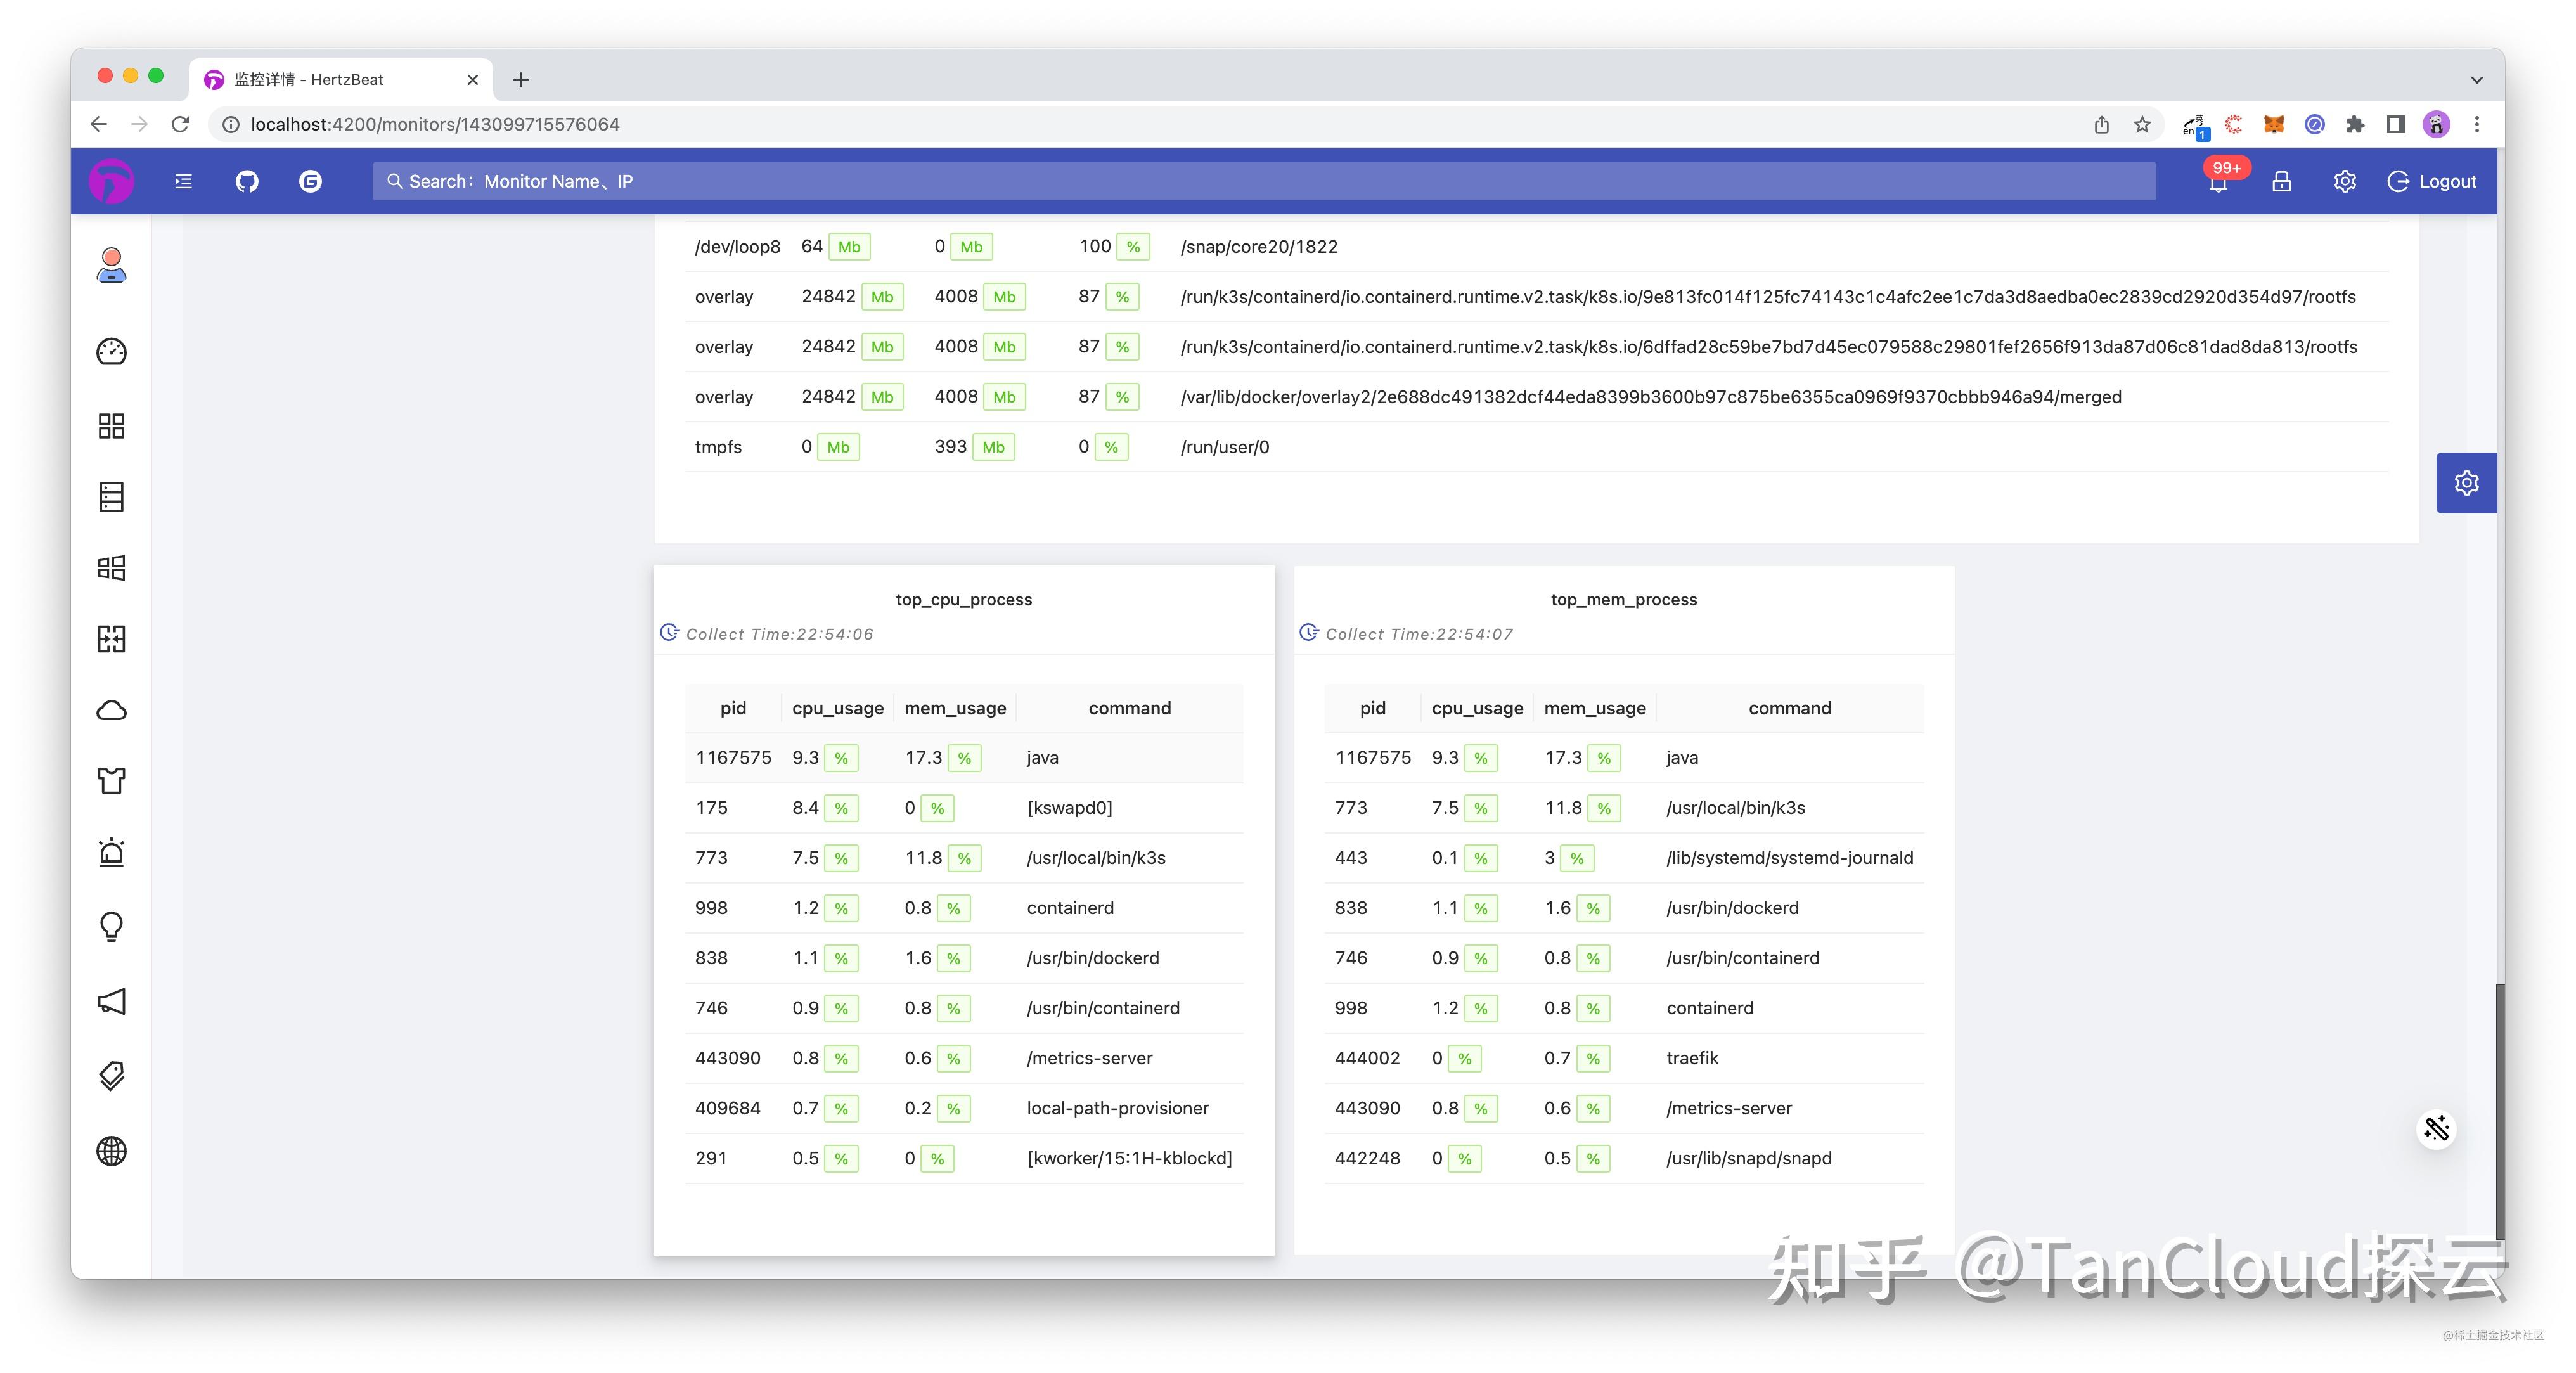
Task: Select the cloud monitoring icon in the sidebar
Action: point(111,710)
